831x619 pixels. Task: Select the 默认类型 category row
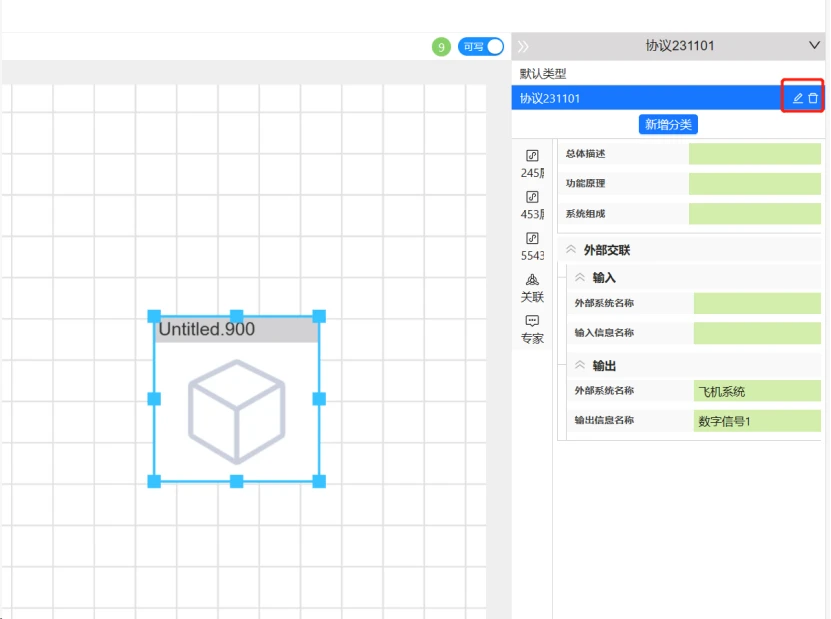click(x=668, y=74)
